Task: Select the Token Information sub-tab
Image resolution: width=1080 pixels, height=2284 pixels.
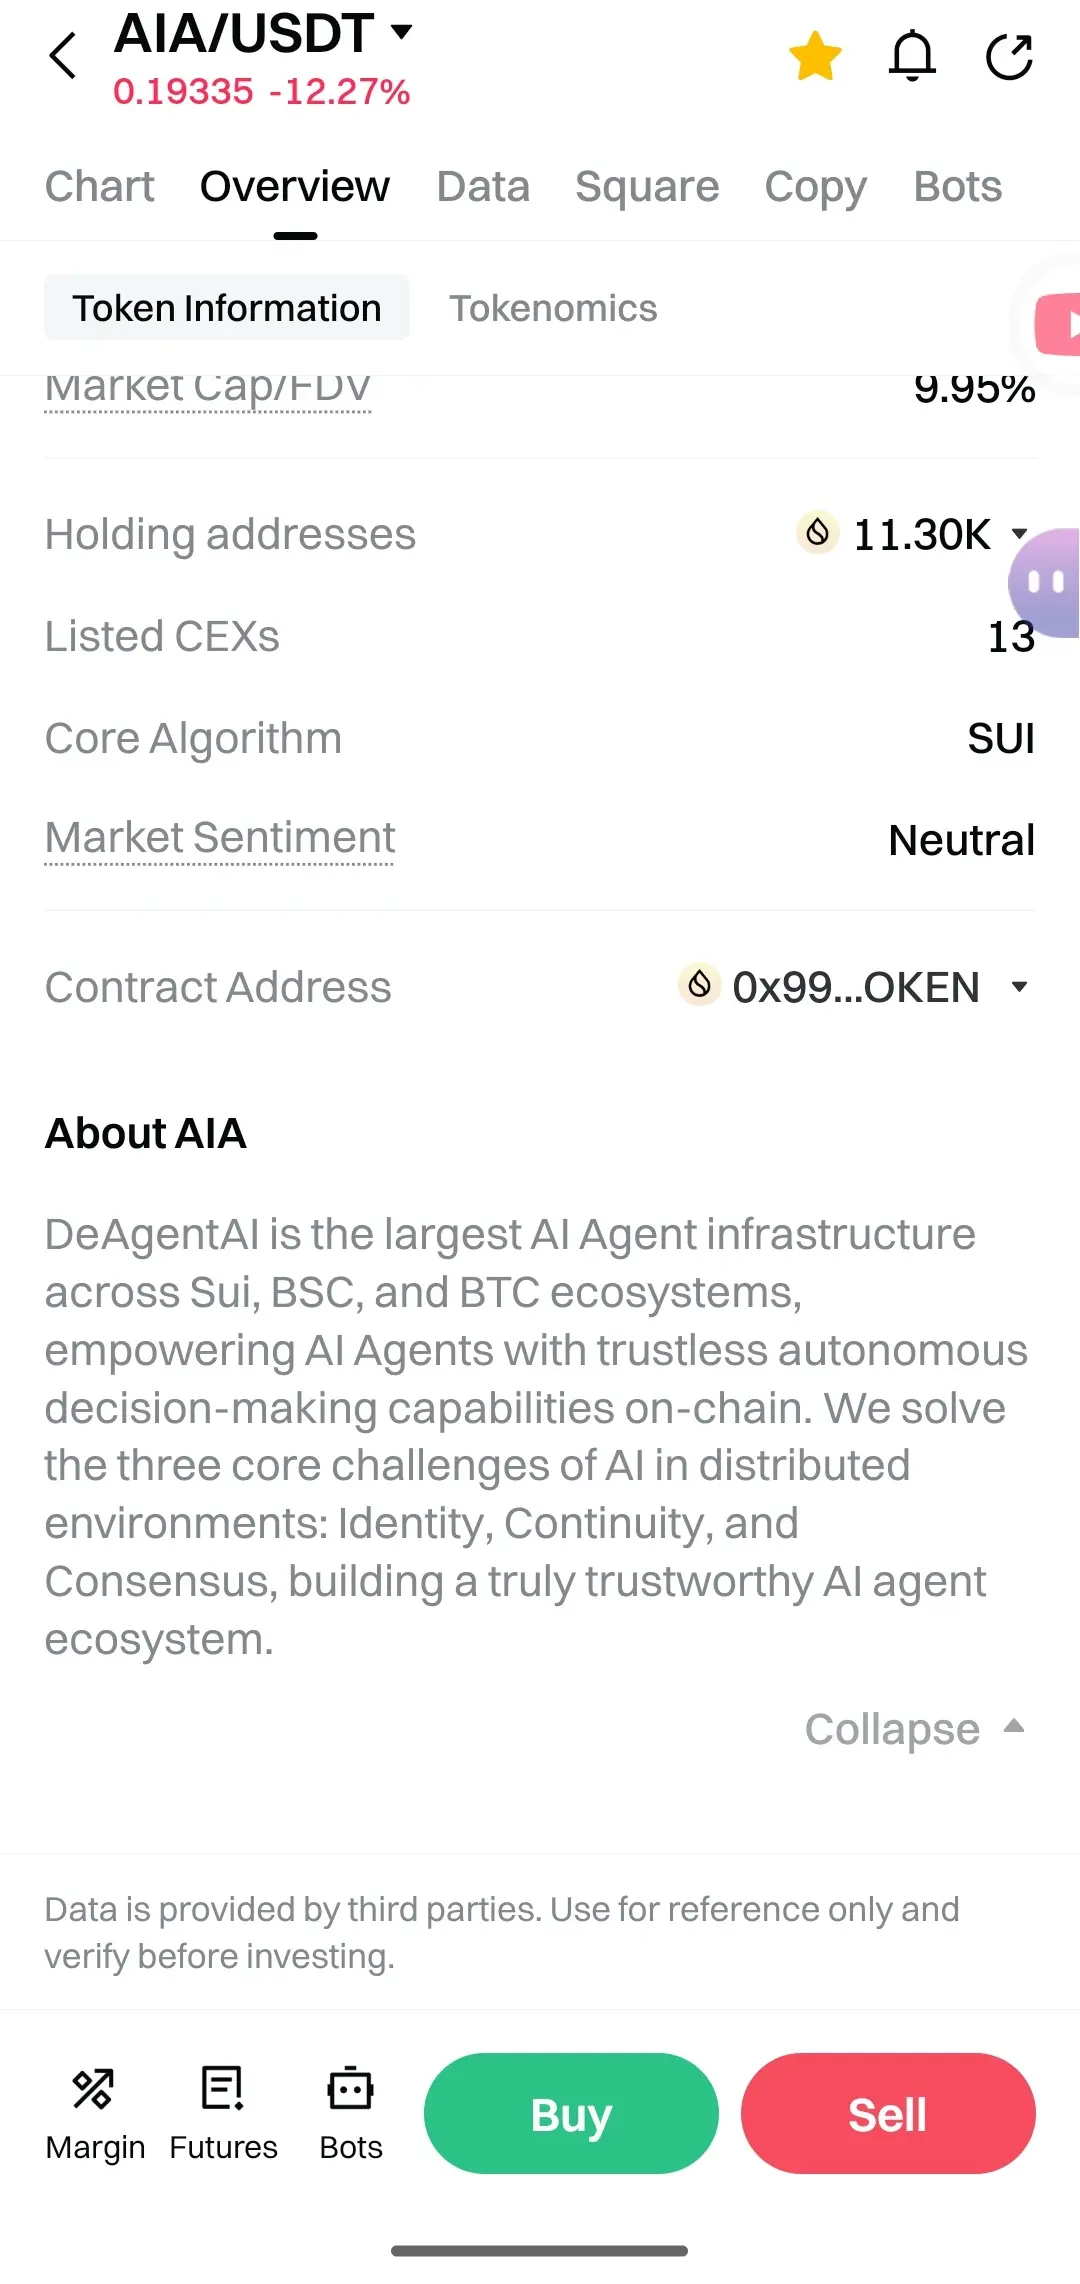Action: [227, 308]
